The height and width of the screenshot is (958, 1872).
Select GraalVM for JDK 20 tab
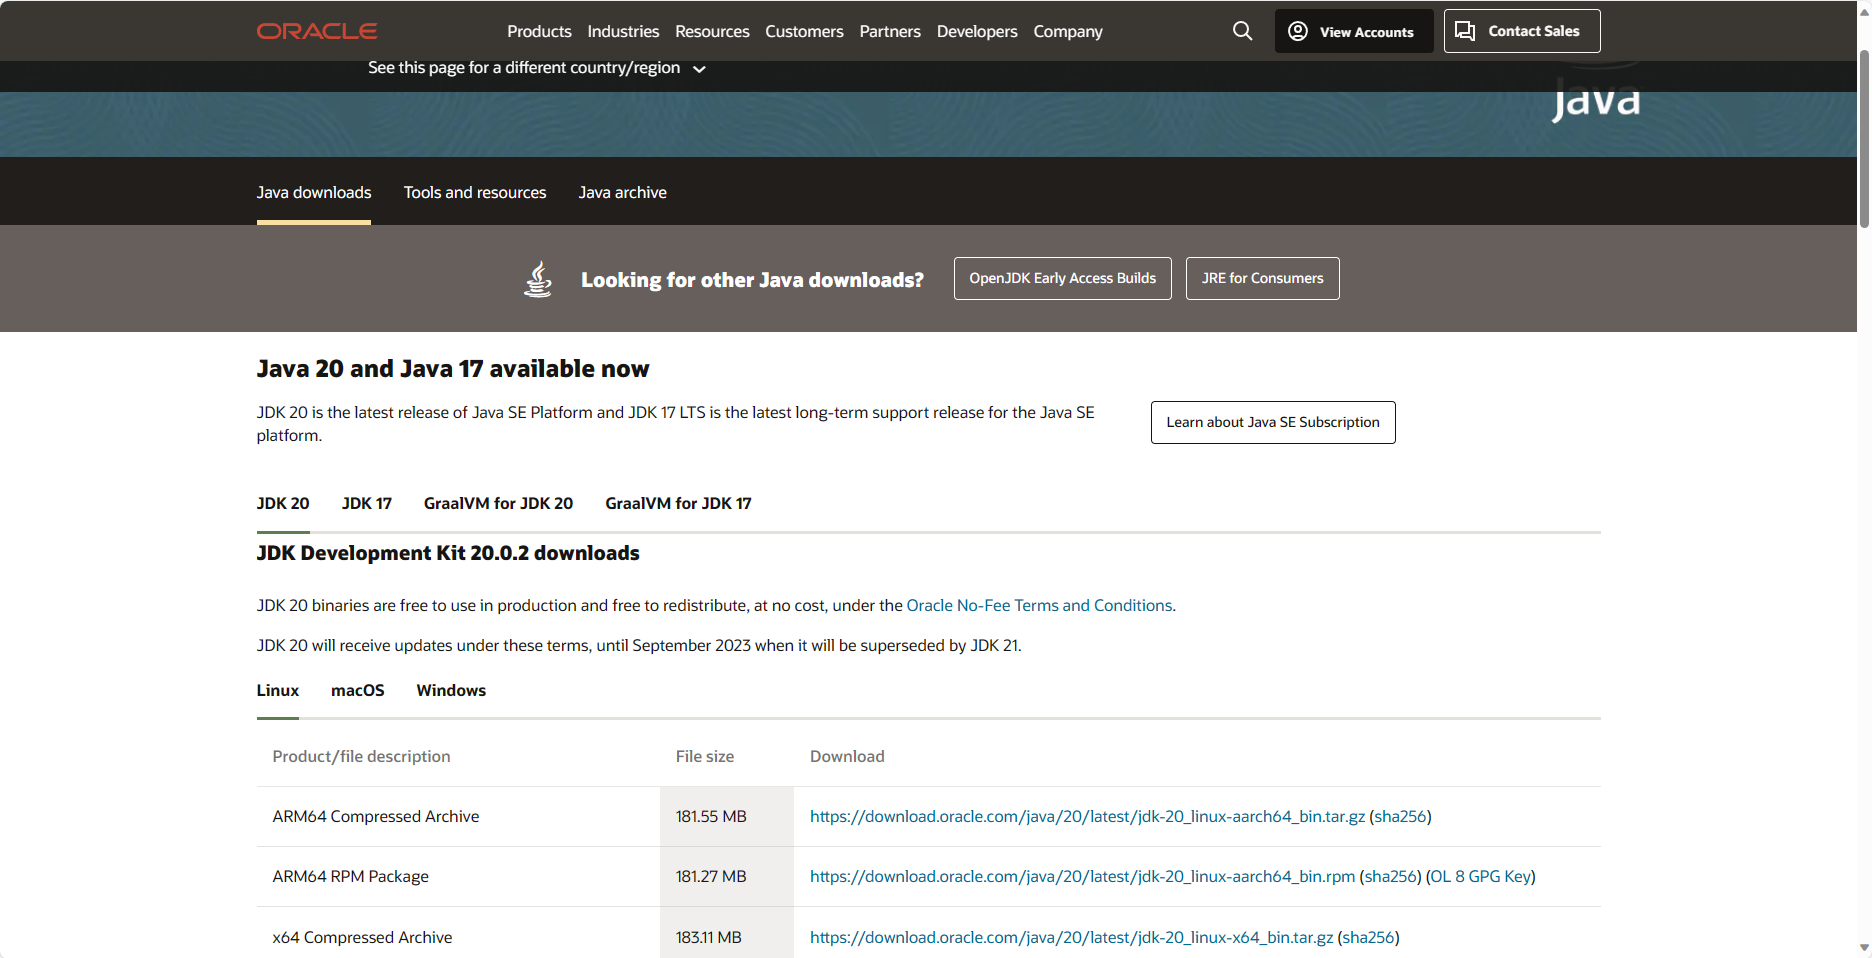pyautogui.click(x=498, y=503)
